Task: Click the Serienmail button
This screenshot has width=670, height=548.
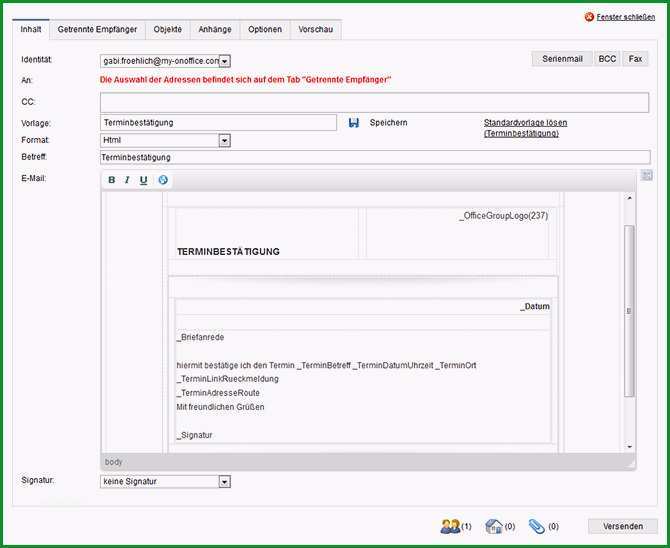Action: click(562, 59)
